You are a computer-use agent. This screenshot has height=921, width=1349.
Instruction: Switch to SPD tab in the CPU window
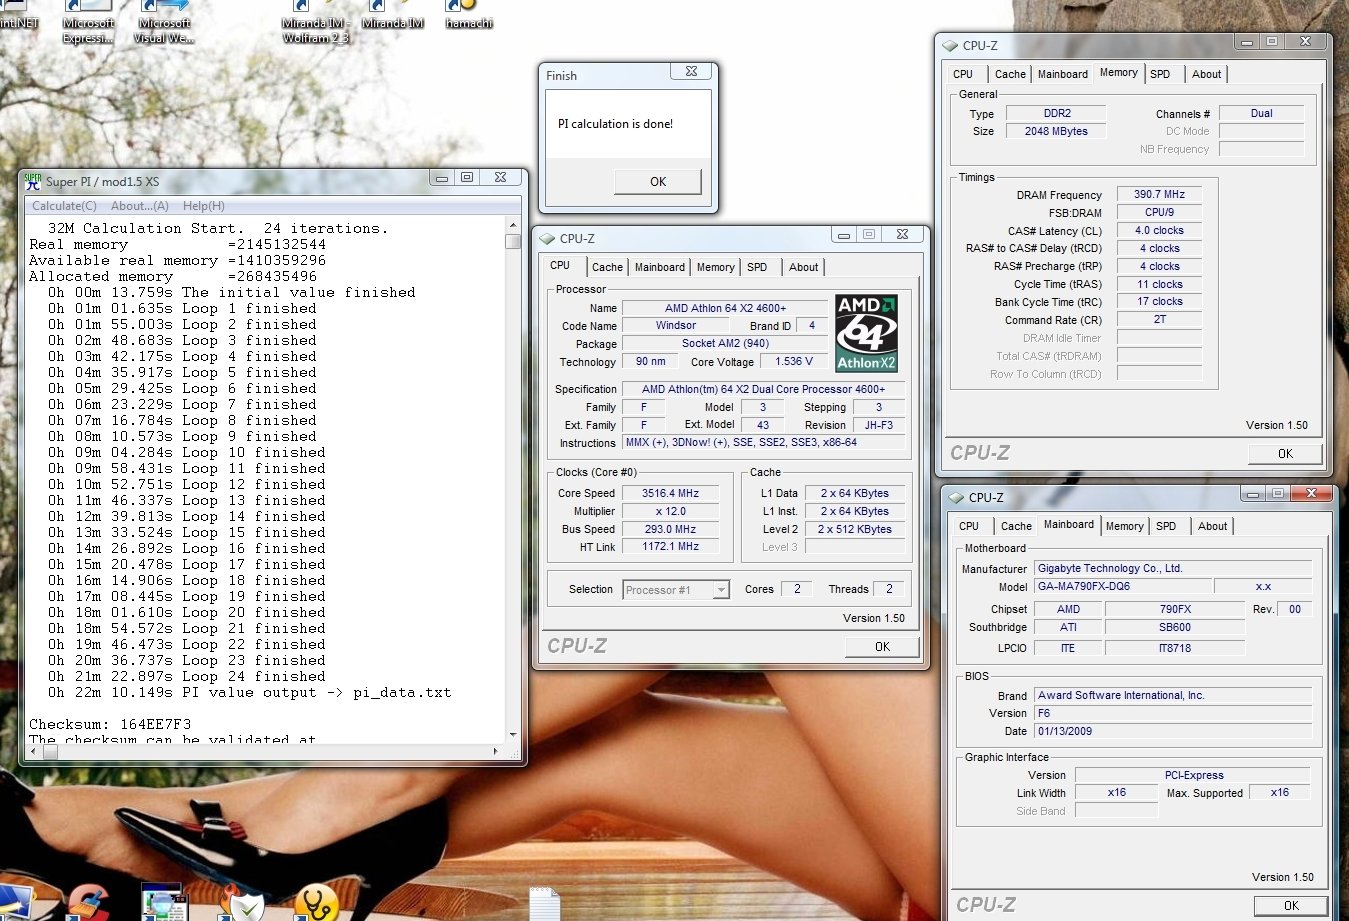point(757,267)
